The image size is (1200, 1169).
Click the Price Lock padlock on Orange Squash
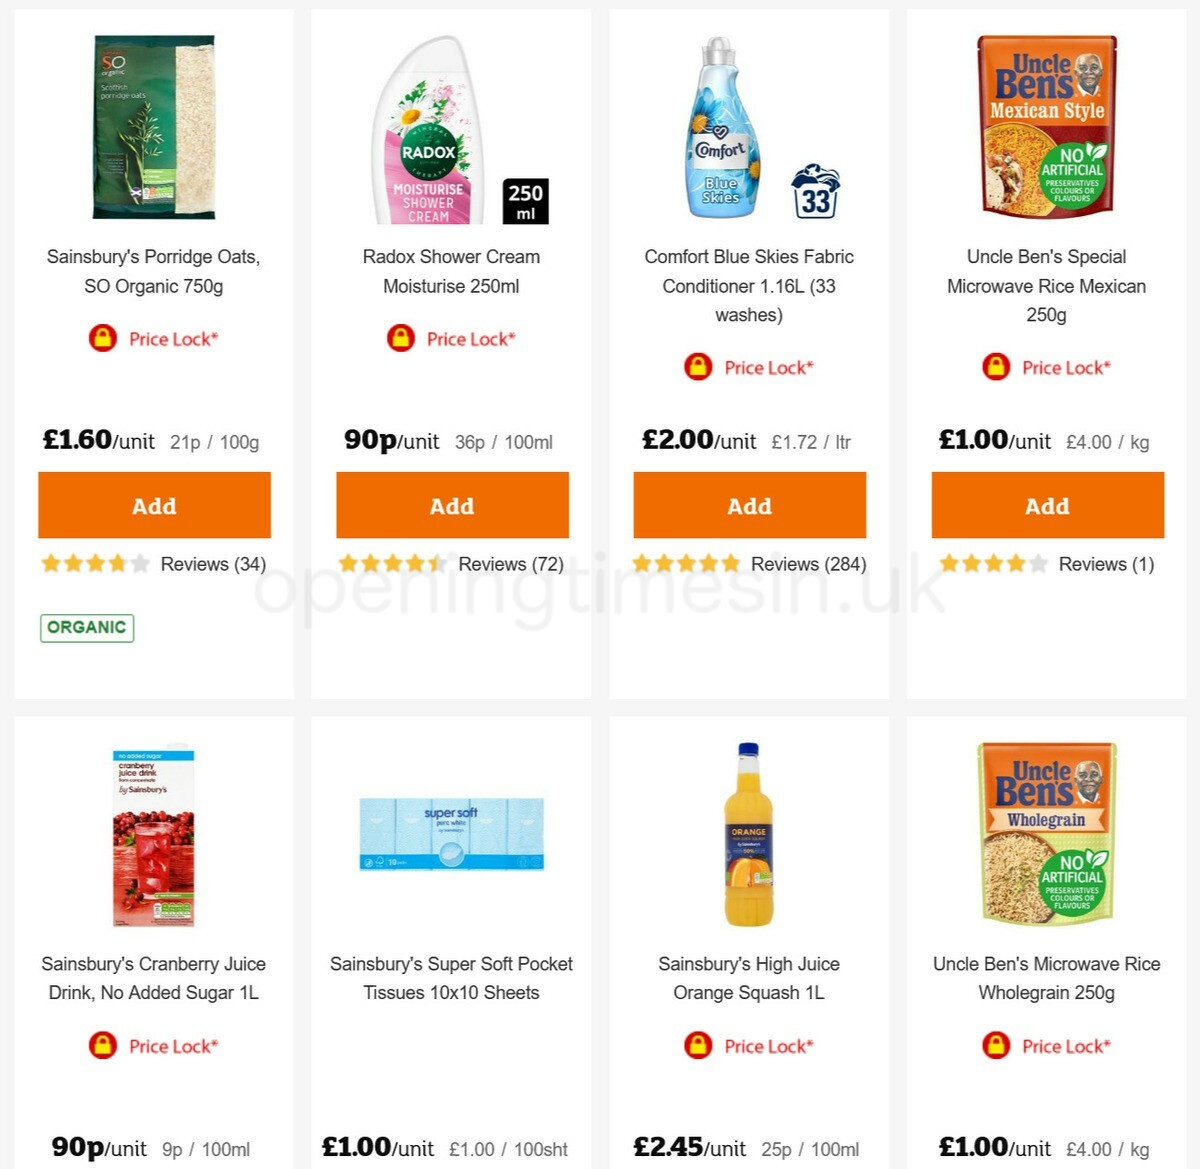pos(700,1045)
